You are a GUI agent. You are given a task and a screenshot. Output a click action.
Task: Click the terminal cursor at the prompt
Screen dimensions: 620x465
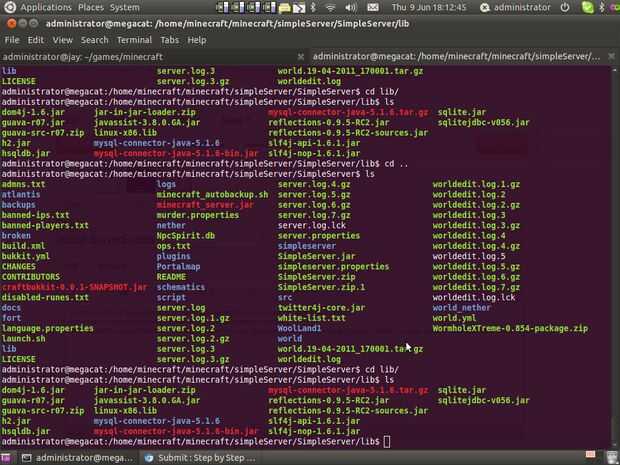tap(387, 442)
